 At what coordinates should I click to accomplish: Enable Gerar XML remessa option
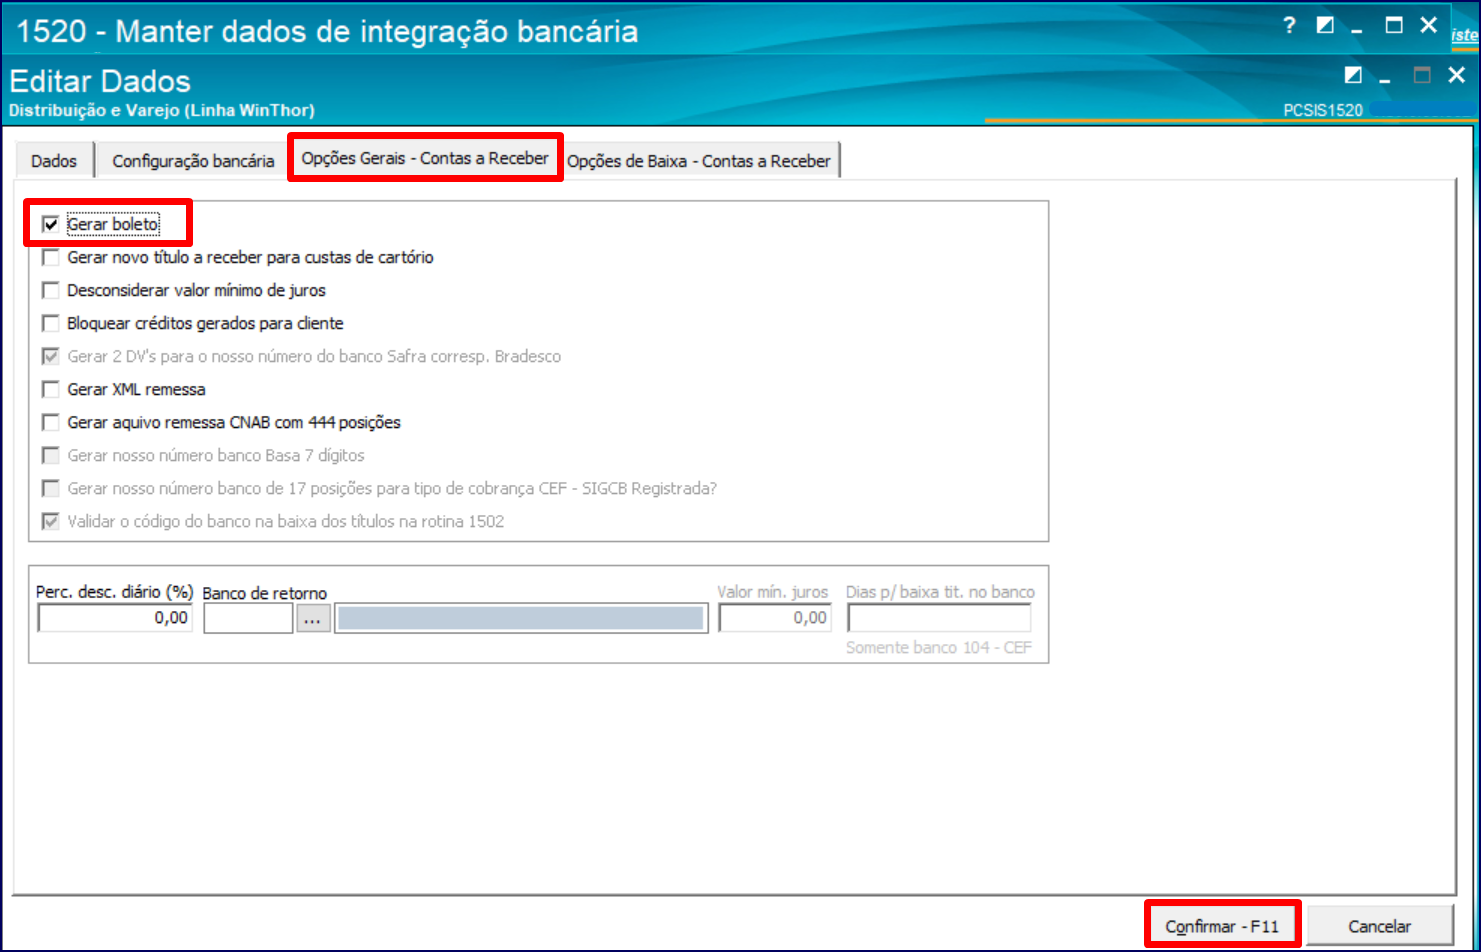point(51,389)
